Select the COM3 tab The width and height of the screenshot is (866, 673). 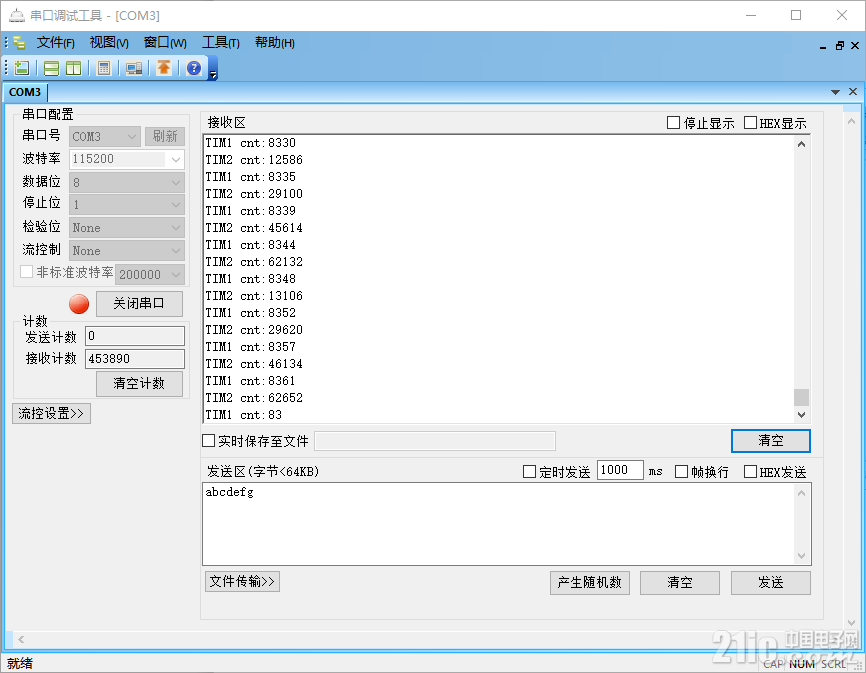tap(25, 92)
